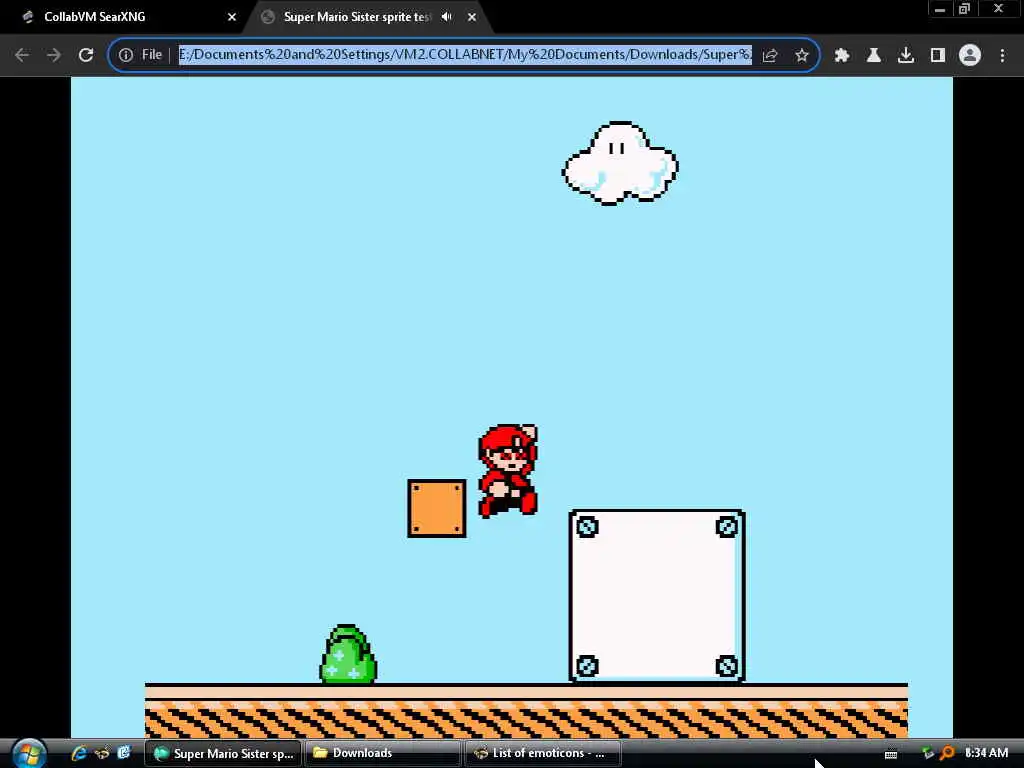The height and width of the screenshot is (768, 1024).
Task: Click the file address in the URL bar
Action: [x=465, y=55]
